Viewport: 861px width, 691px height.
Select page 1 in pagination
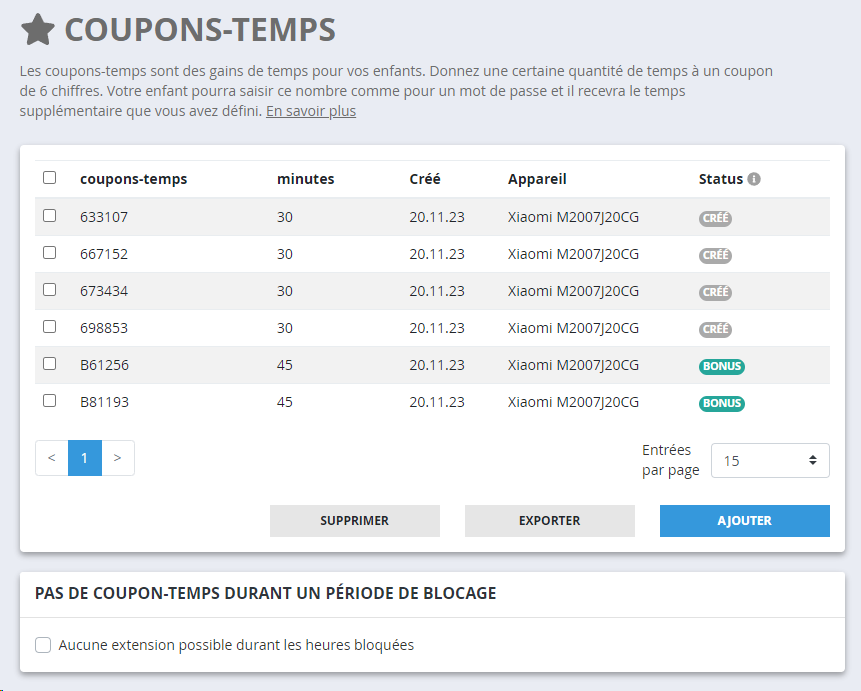coord(85,458)
